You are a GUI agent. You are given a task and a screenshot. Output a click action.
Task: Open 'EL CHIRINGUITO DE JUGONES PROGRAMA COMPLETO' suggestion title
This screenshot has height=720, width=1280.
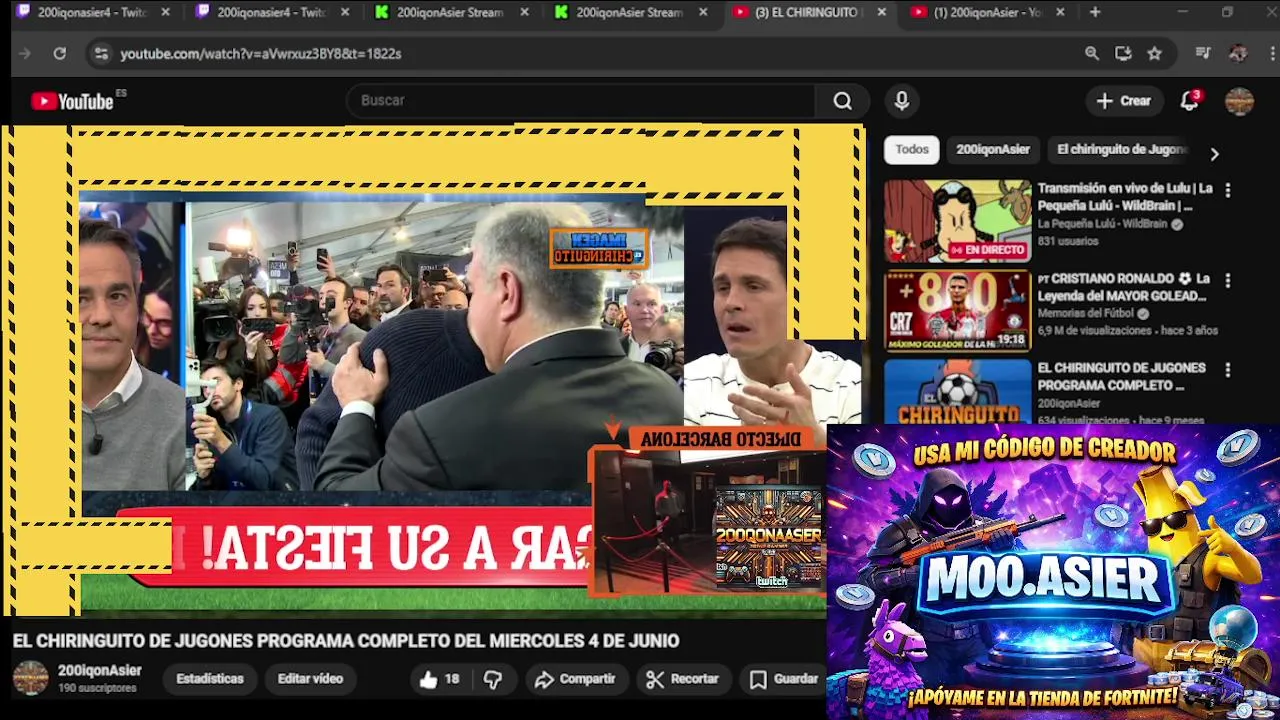tap(1122, 376)
